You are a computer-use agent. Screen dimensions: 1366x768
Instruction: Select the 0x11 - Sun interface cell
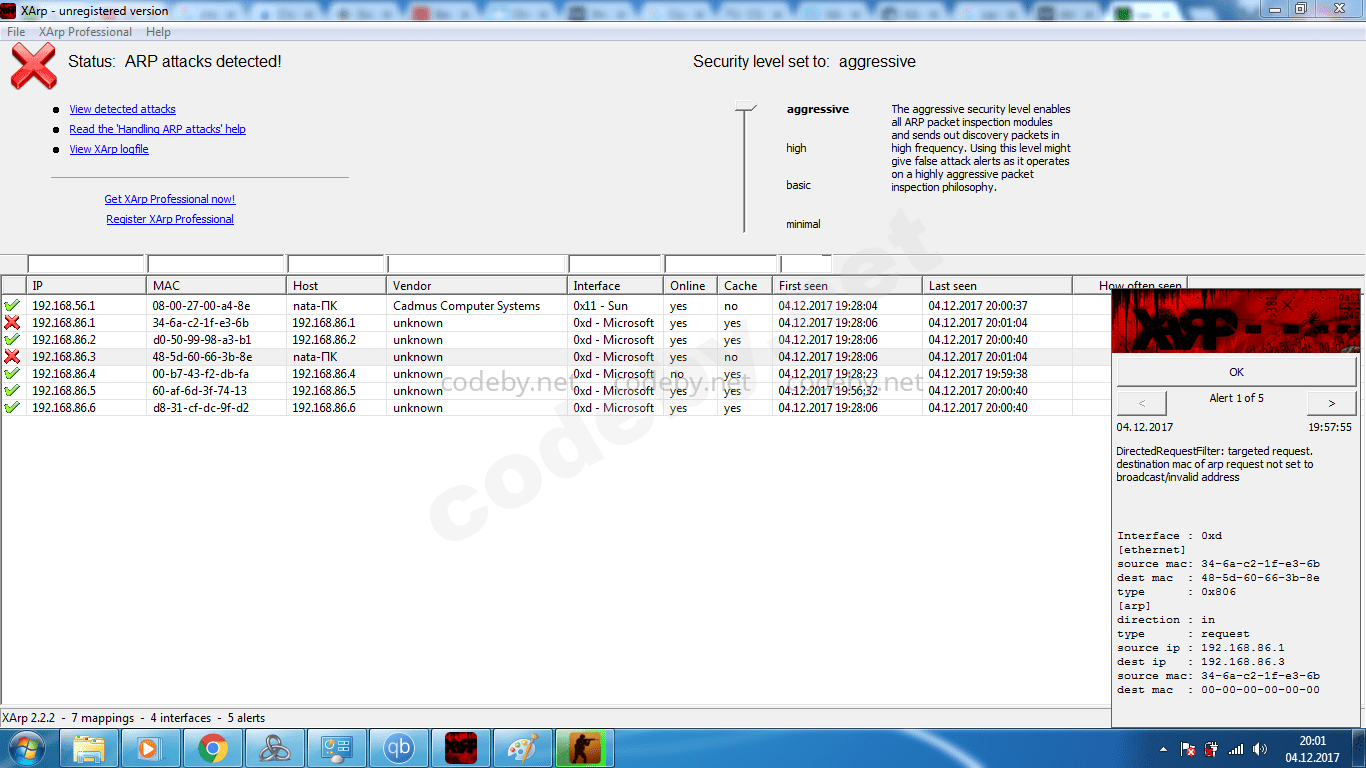[600, 306]
